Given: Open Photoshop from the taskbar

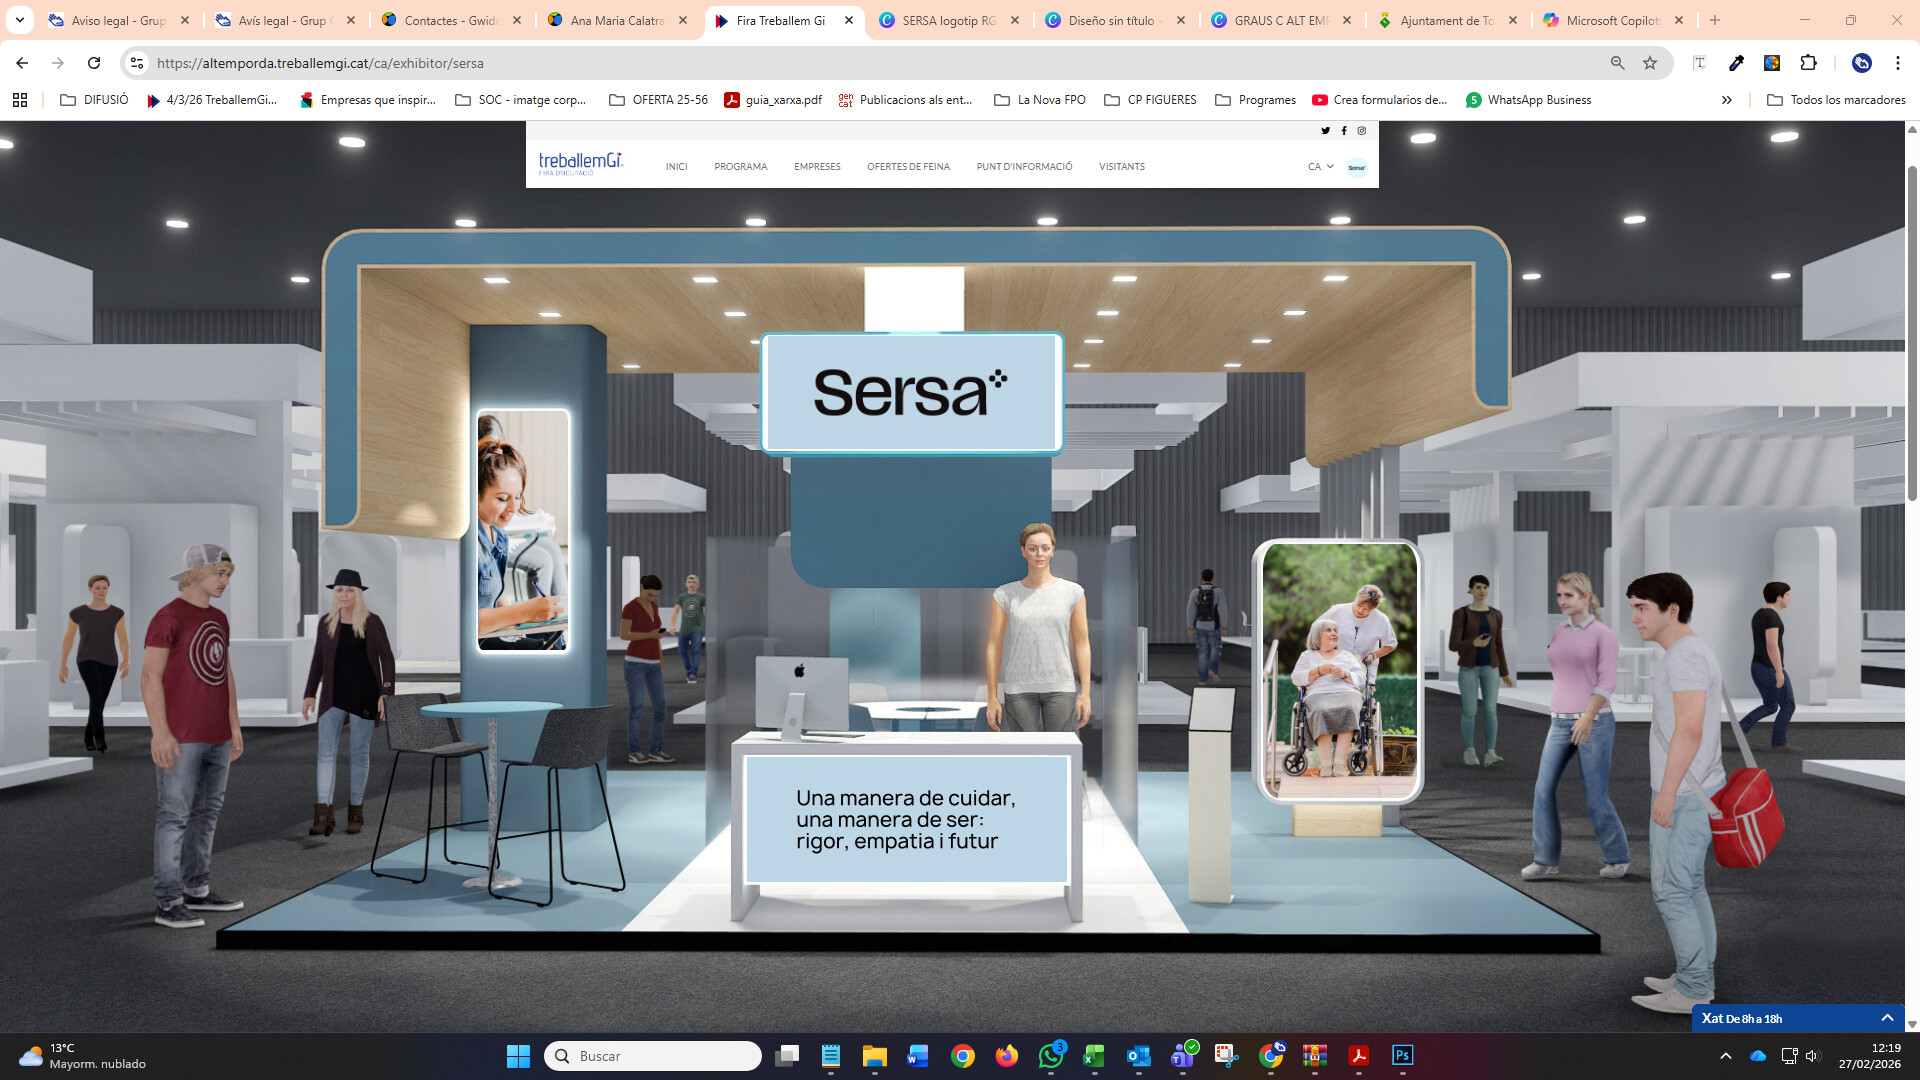Looking at the screenshot, I should pyautogui.click(x=1402, y=1056).
